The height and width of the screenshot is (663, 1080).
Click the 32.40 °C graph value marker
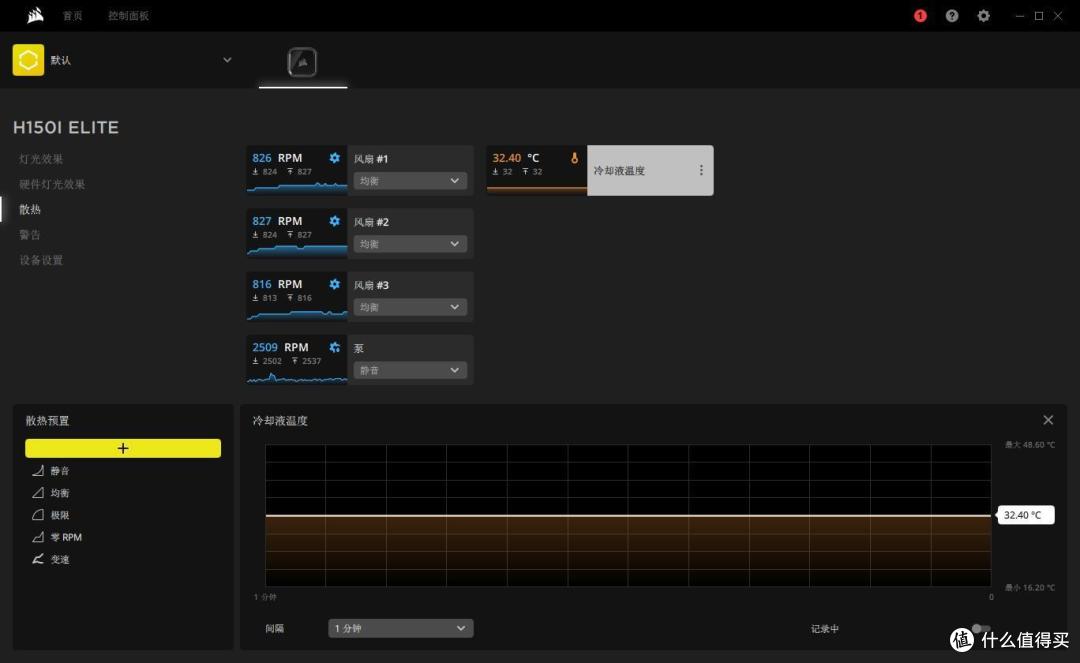pos(1024,515)
